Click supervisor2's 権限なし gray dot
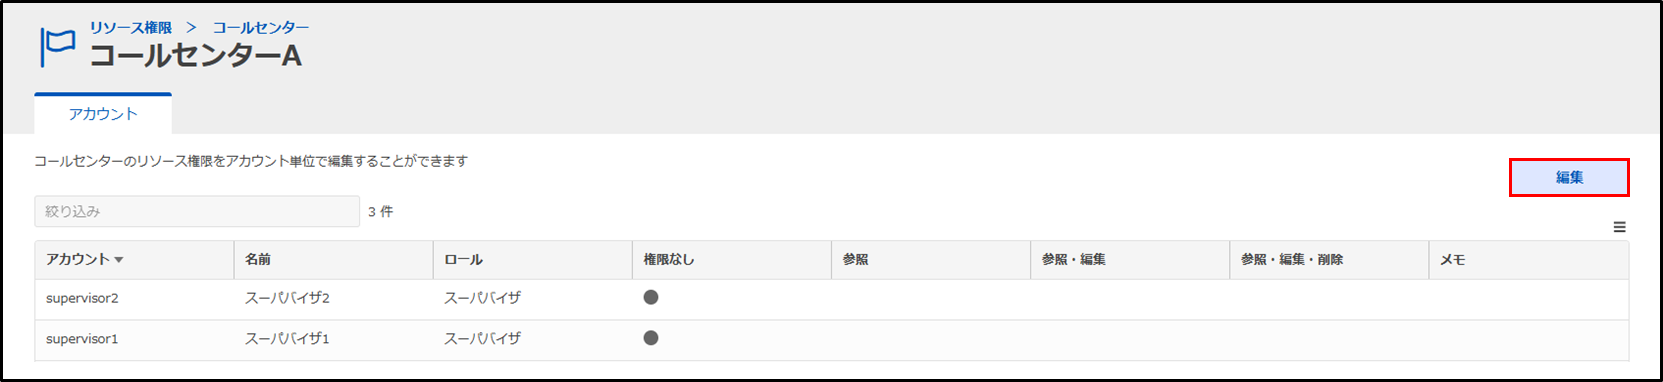 (x=651, y=297)
